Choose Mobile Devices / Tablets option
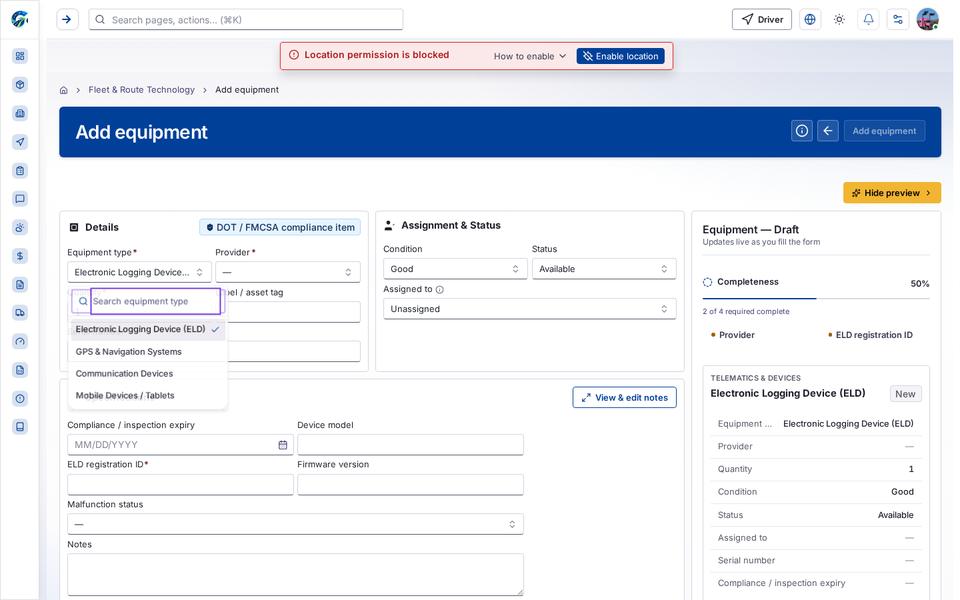This screenshot has height=600, width=960. click(x=148, y=396)
